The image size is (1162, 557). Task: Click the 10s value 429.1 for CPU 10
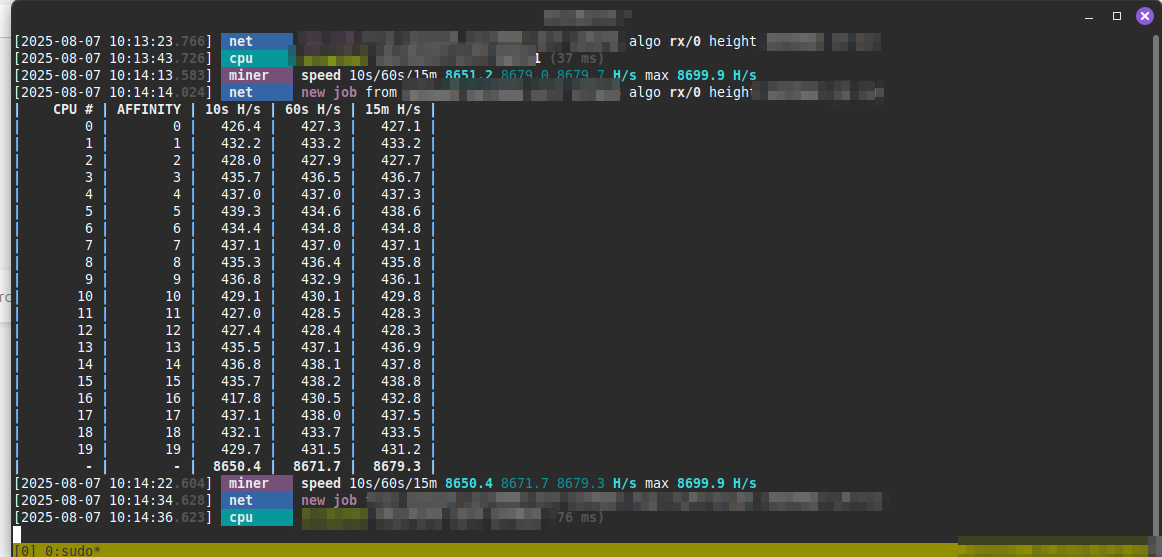pos(241,296)
